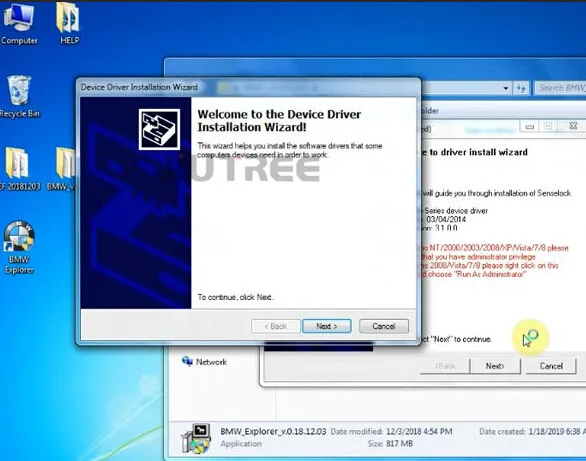
Task: Cancel the Device Driver Installation Wizard
Action: [384, 326]
